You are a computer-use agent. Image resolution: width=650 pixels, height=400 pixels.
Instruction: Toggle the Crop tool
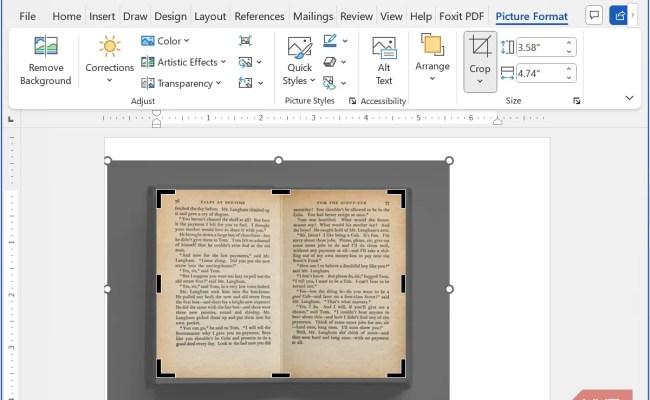480,61
